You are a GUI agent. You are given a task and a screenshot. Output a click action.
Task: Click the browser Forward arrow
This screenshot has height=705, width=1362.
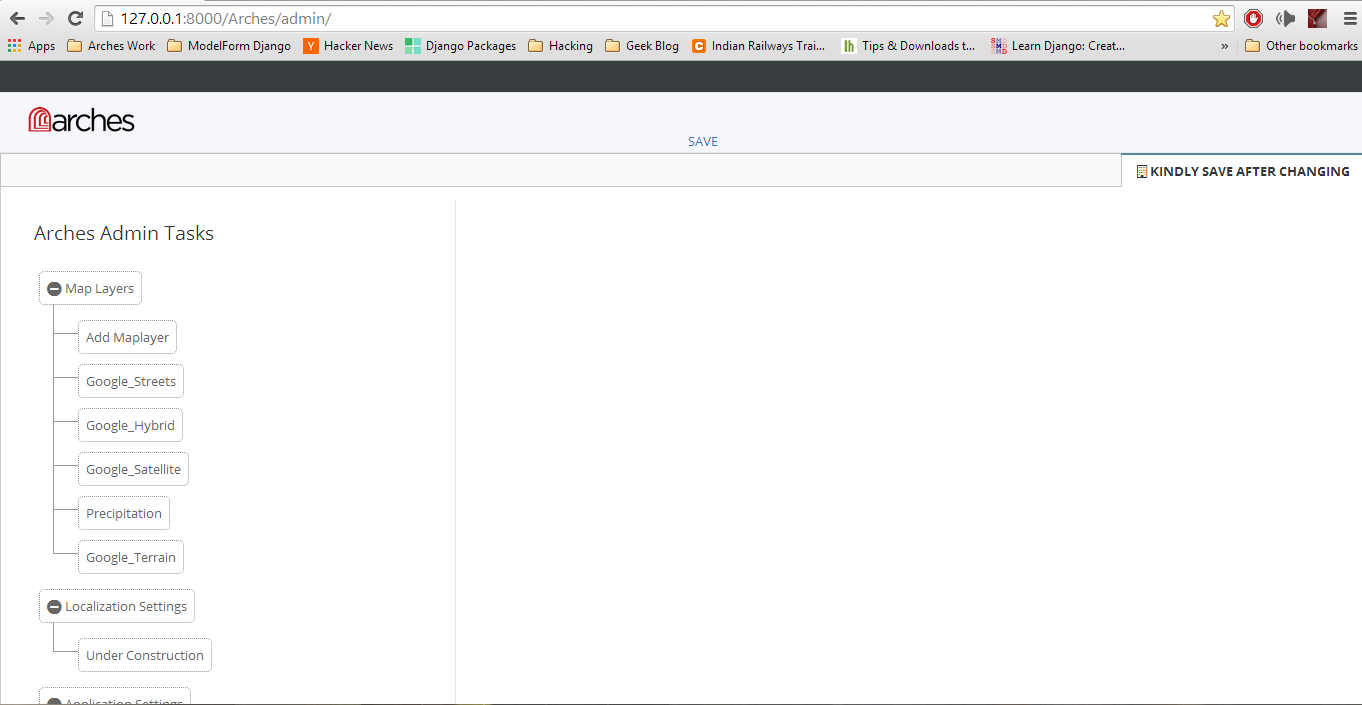point(46,18)
